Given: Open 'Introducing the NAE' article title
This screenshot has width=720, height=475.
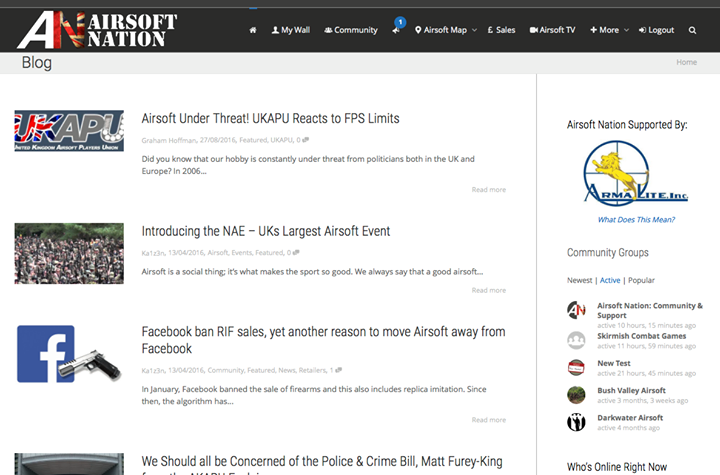Looking at the screenshot, I should pos(266,231).
